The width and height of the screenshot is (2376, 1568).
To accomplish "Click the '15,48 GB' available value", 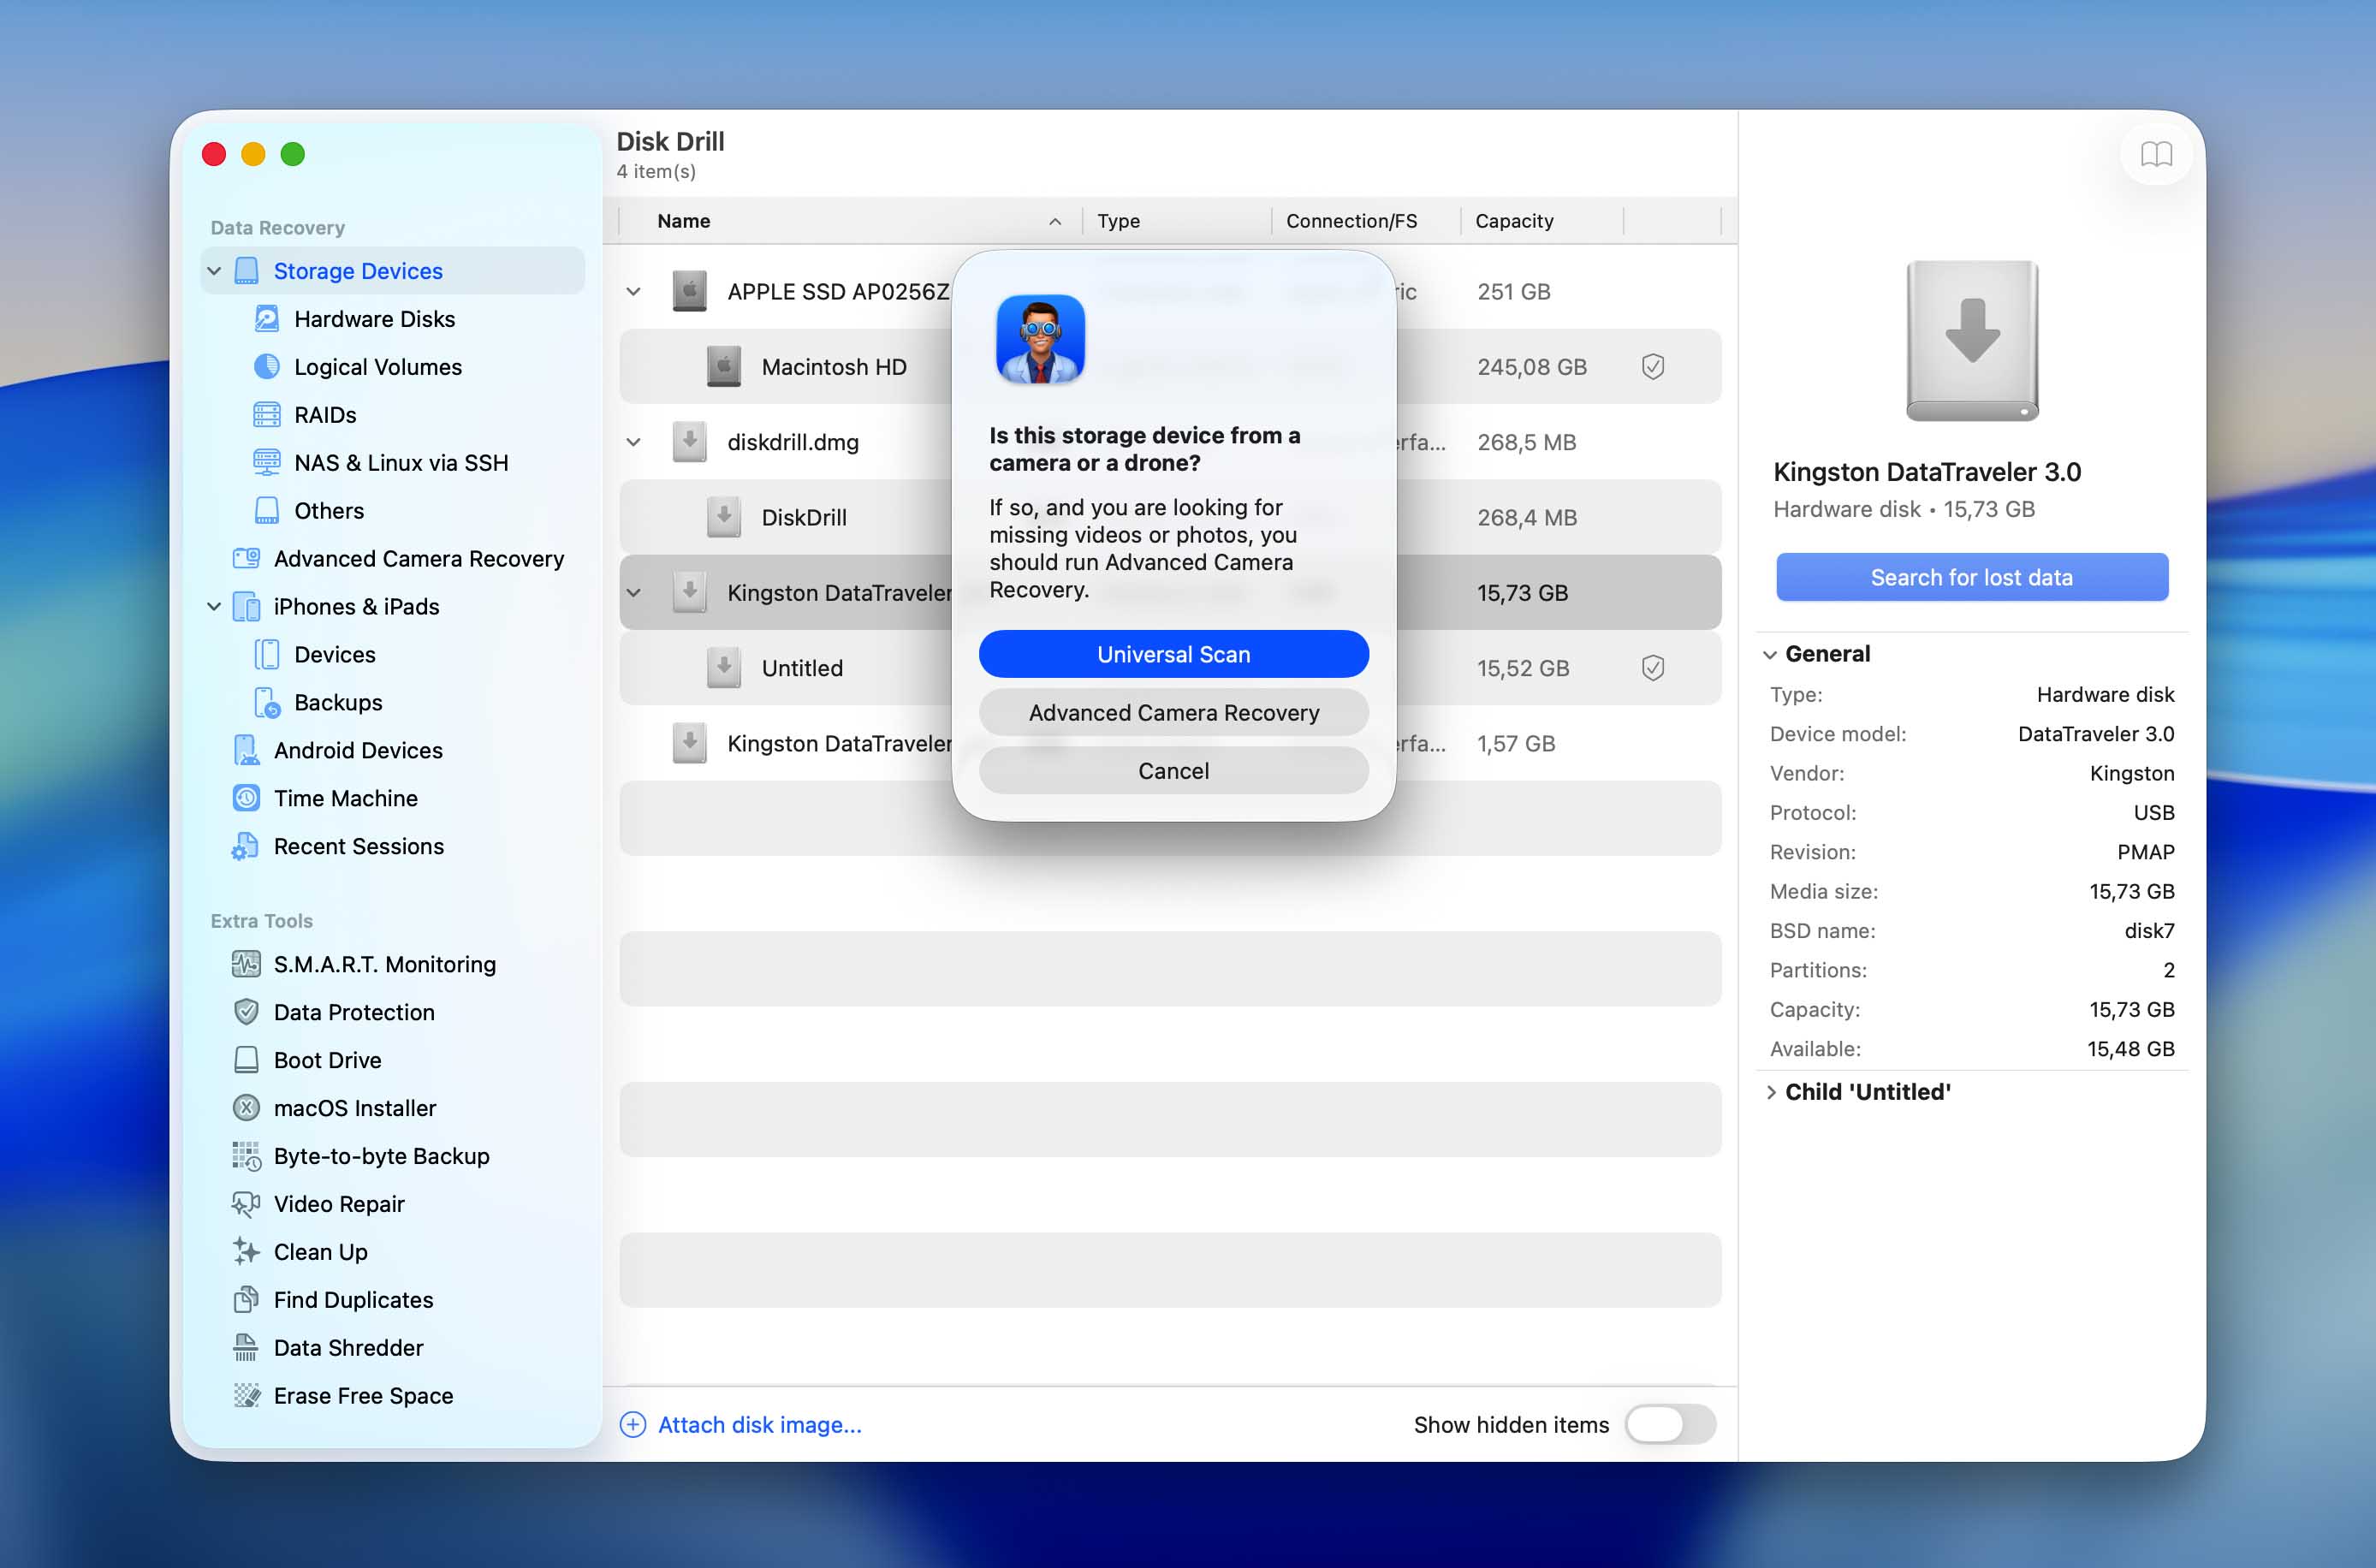I will click(x=2130, y=1050).
